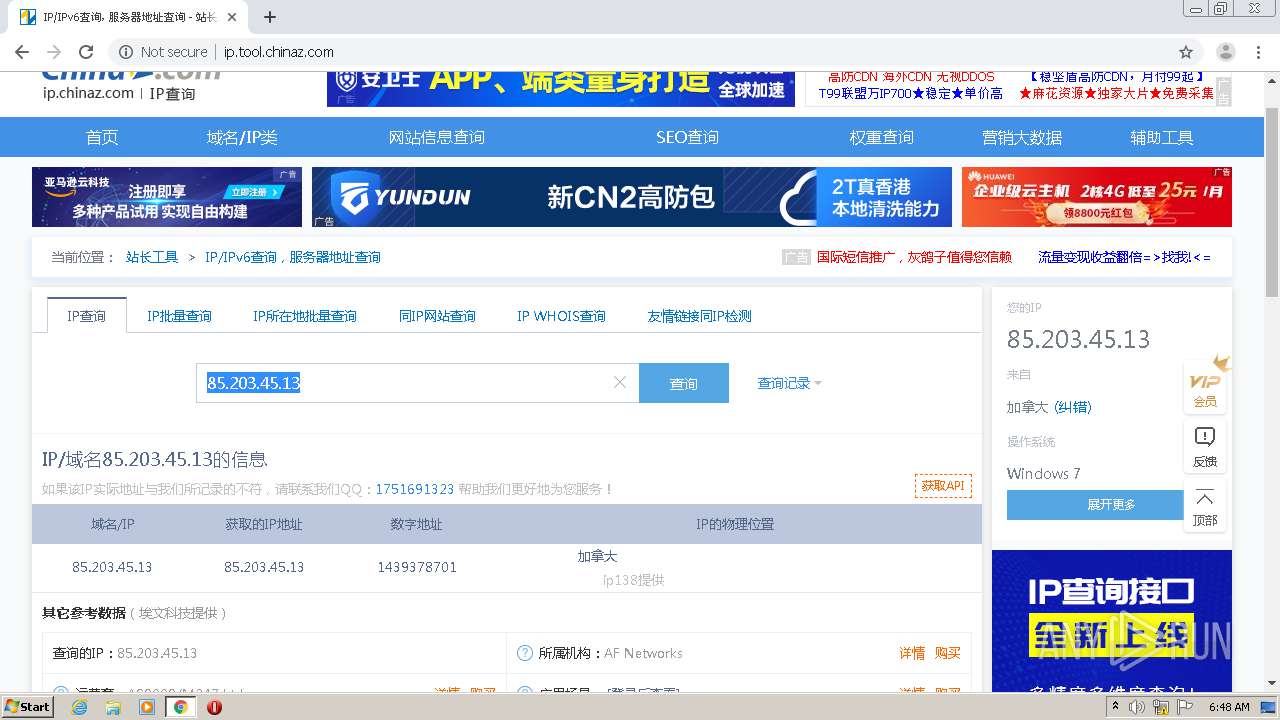Open the IP查询接口 sidebar banner
This screenshot has height=720, width=1280.
pyautogui.click(x=1111, y=620)
